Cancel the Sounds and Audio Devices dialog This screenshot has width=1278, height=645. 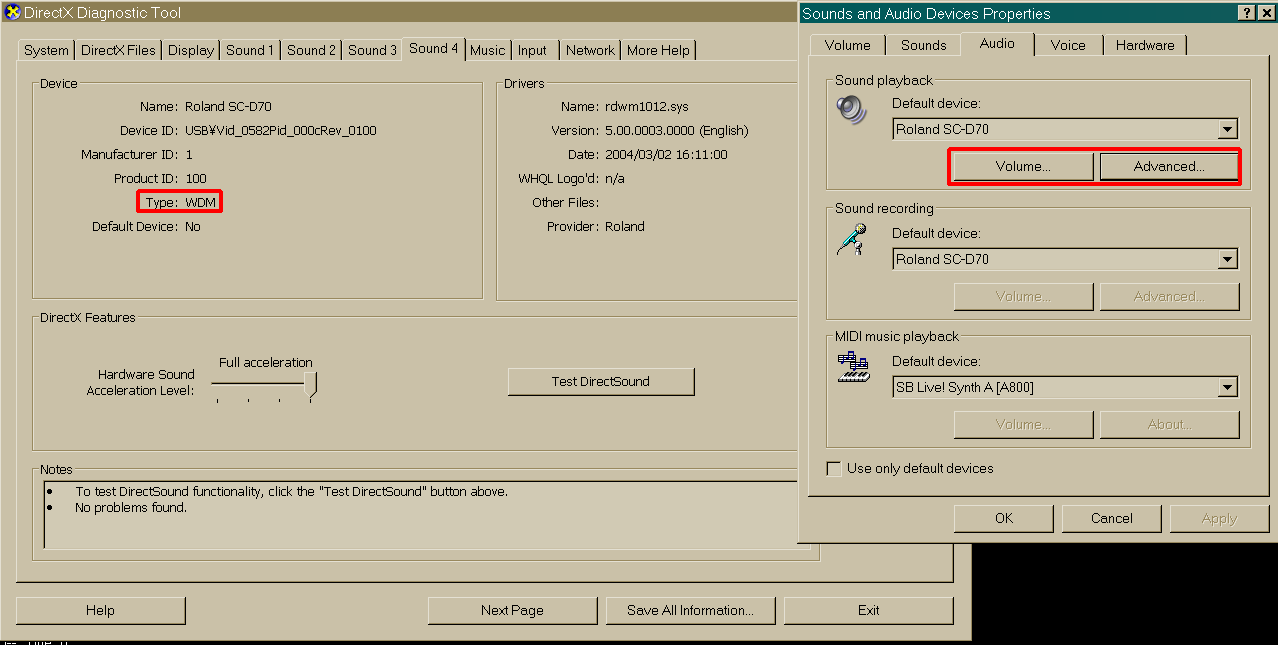(x=1112, y=518)
